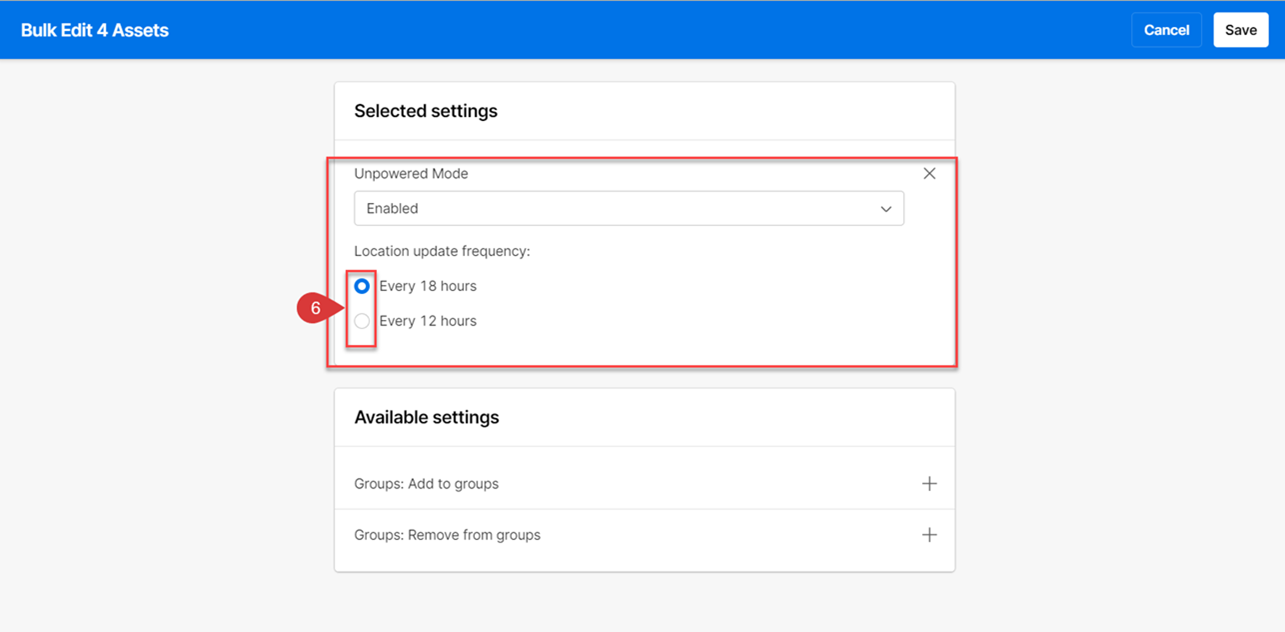Select the Every 12 hours radio button
This screenshot has width=1285, height=632.
pos(362,321)
